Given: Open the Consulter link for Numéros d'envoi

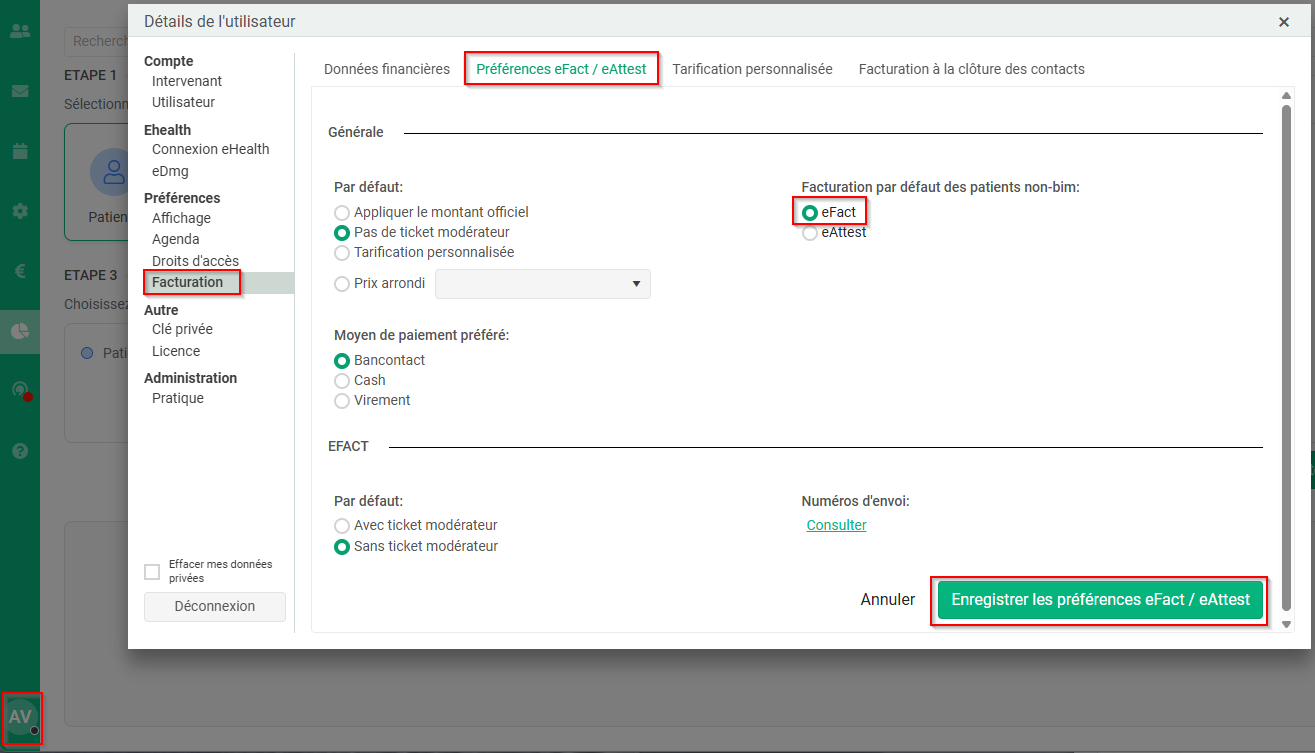Looking at the screenshot, I should tap(836, 526).
